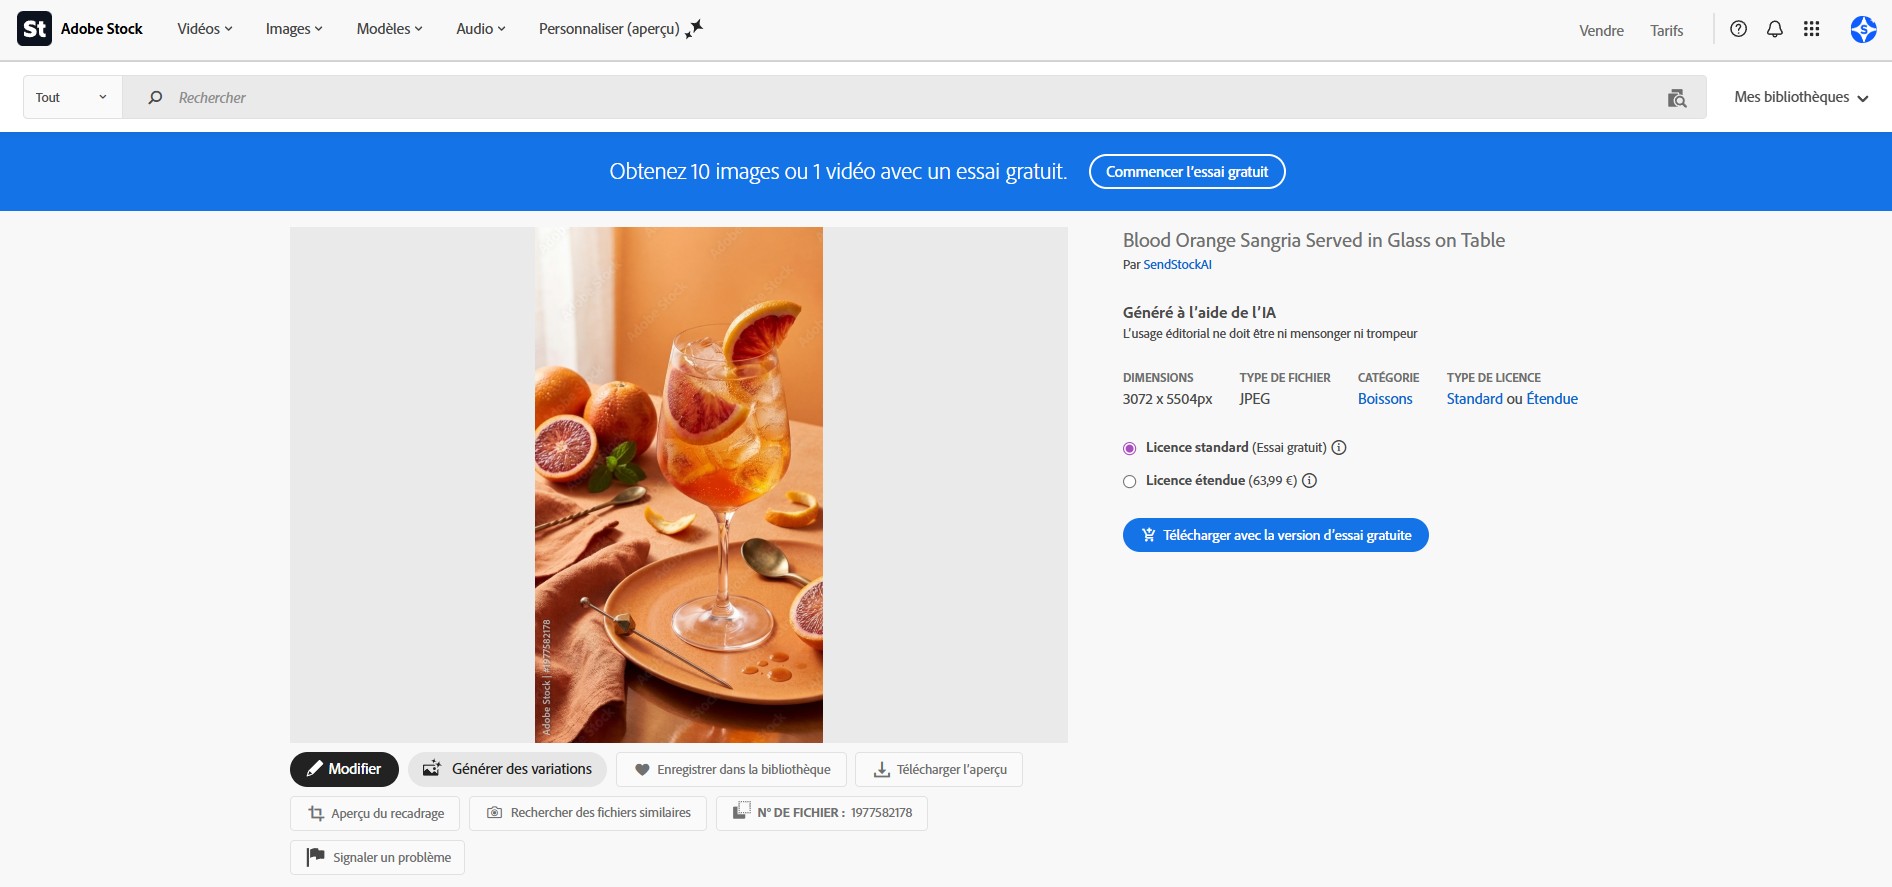Viewport: 1892px width, 887px height.
Task: Open the apps grid icon
Action: coord(1812,29)
